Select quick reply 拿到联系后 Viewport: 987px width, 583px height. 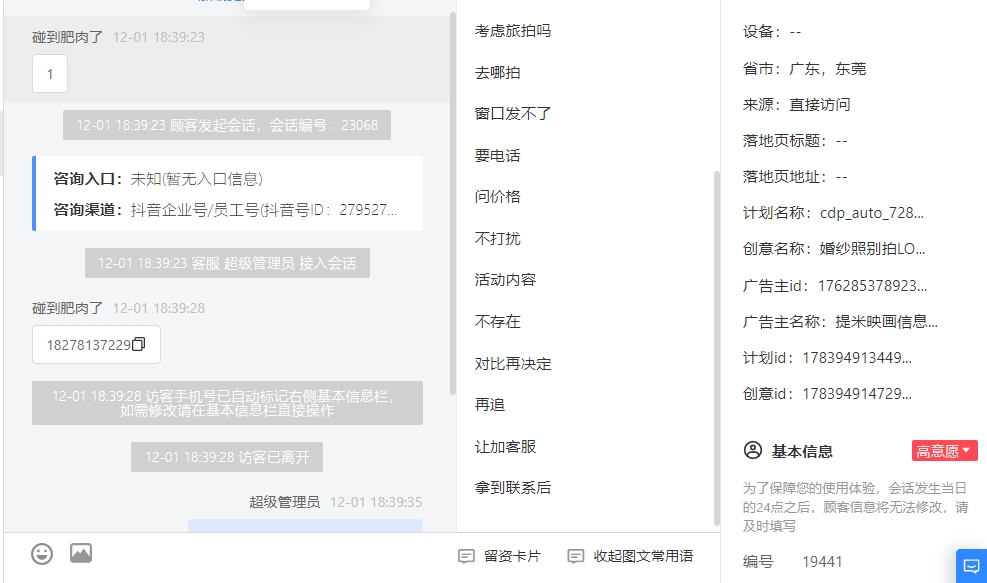pyautogui.click(x=513, y=488)
